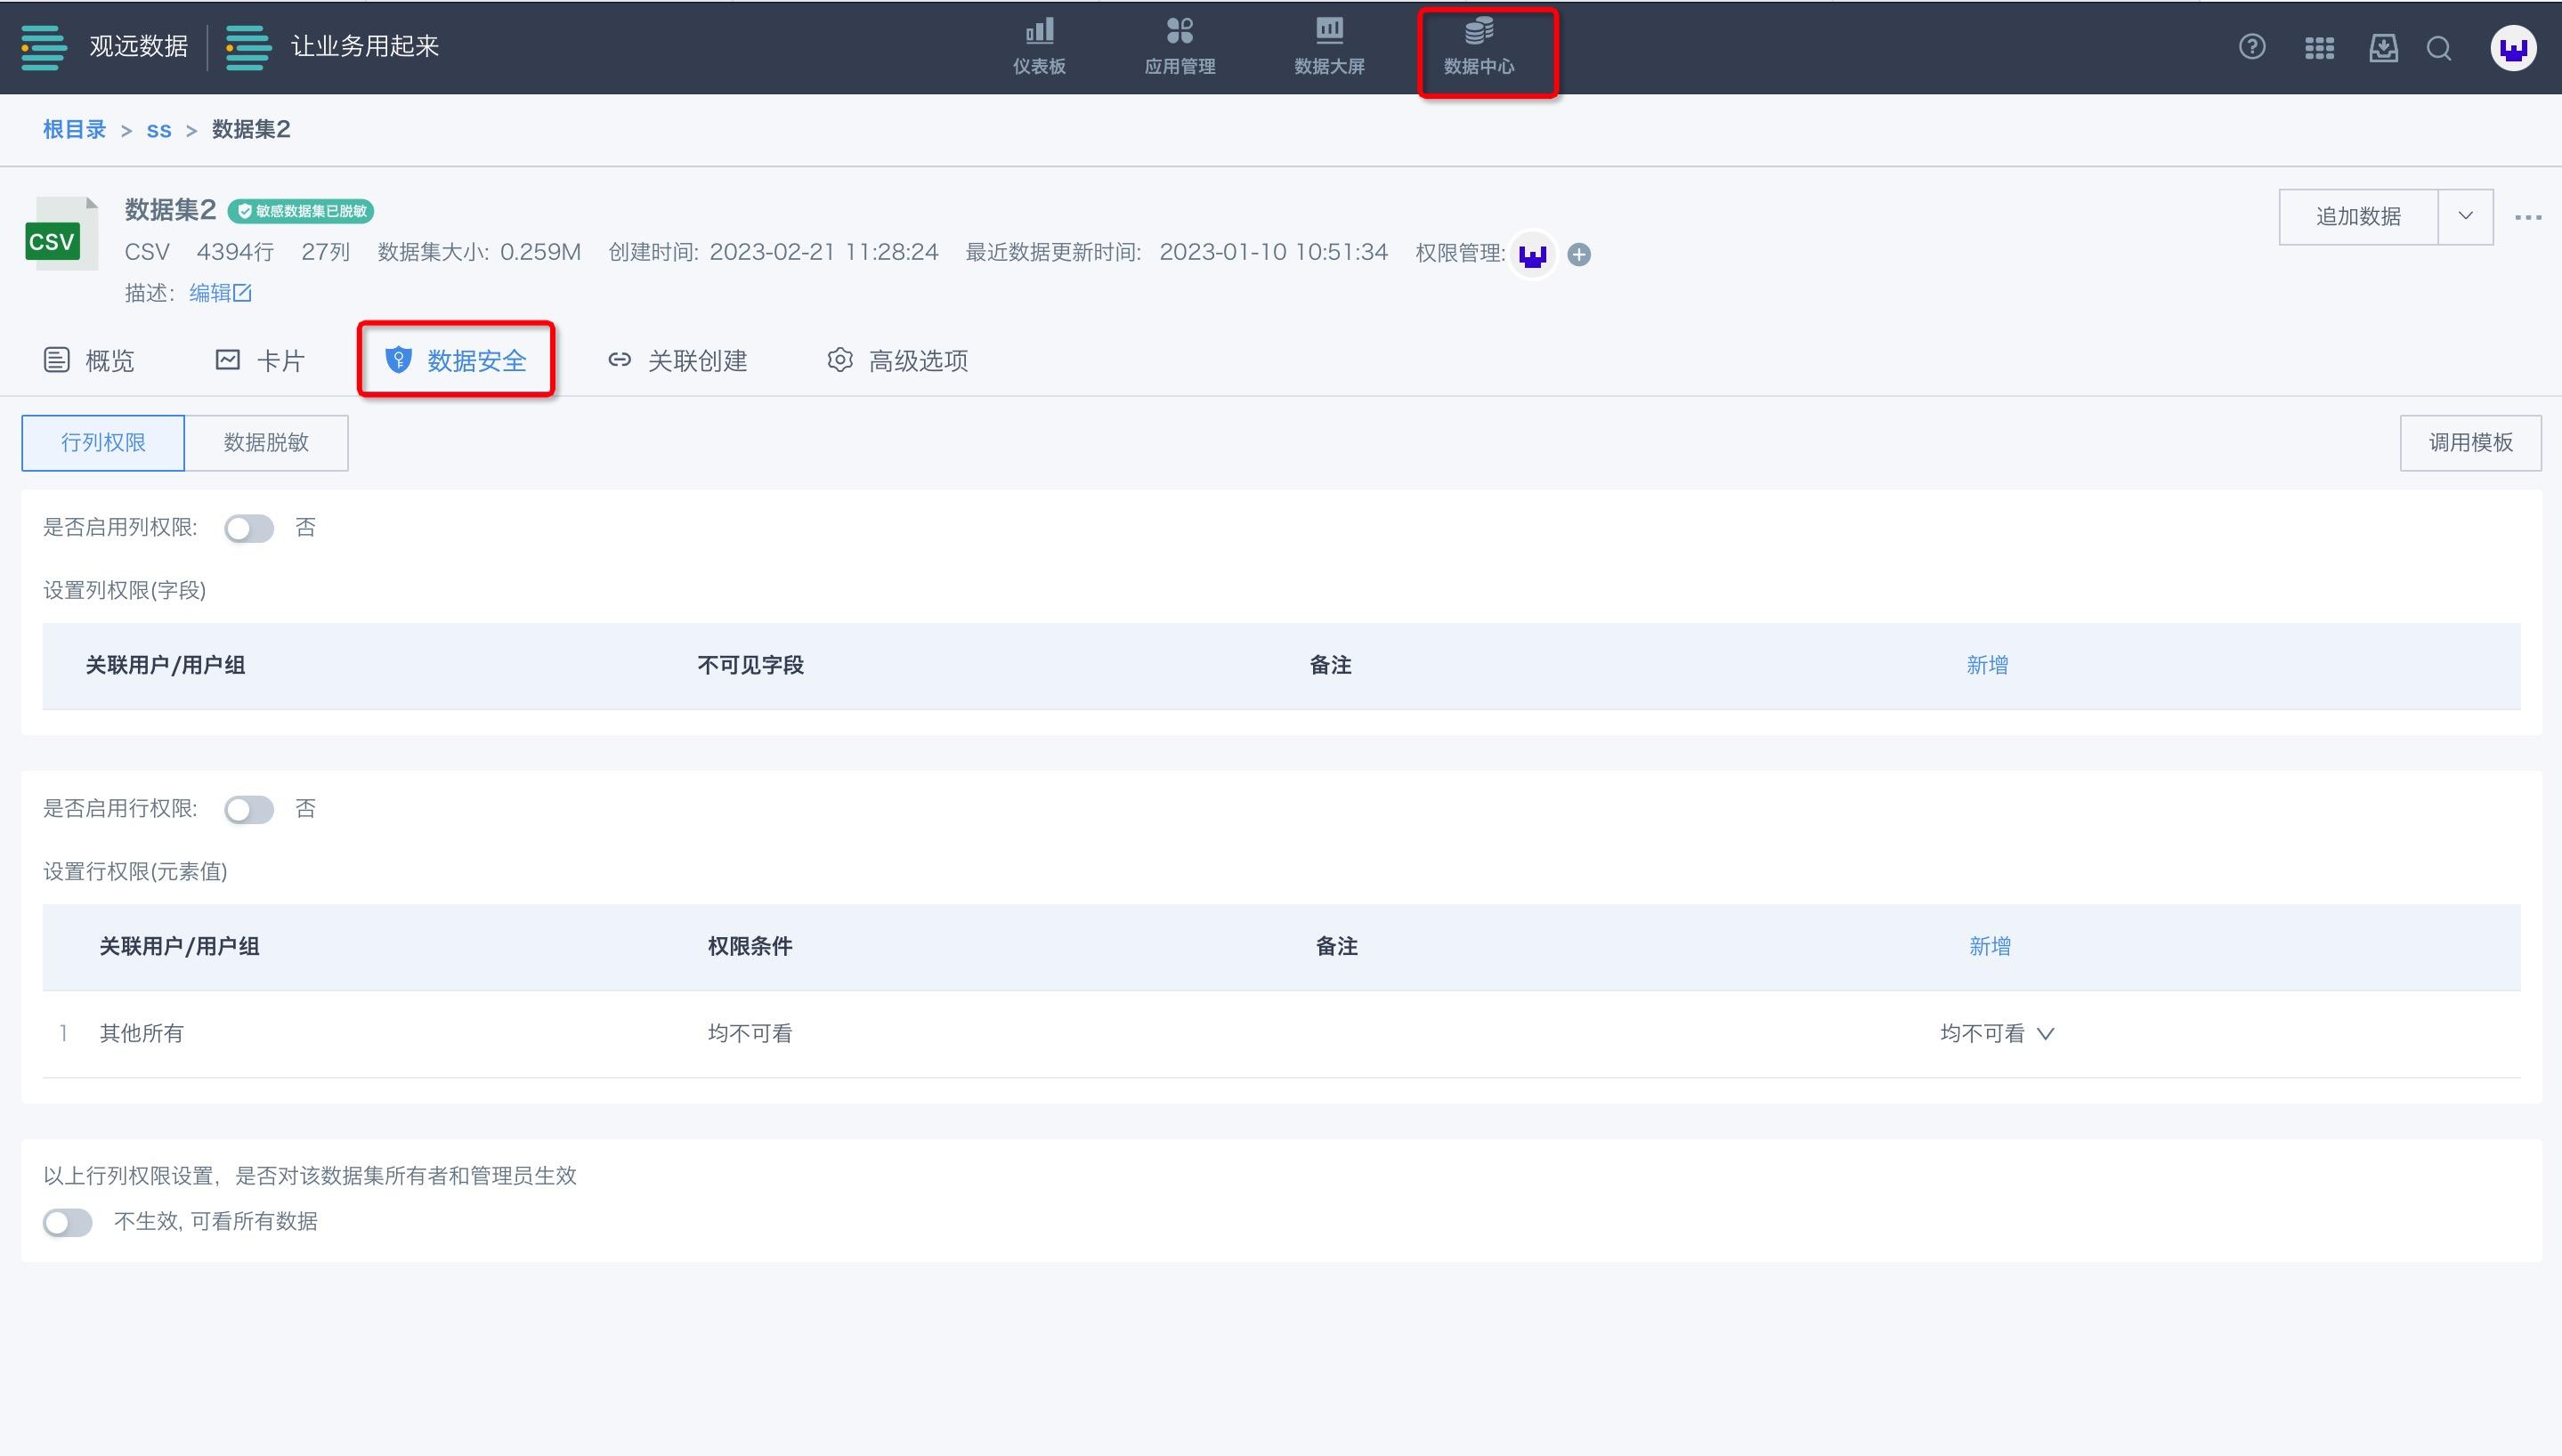The width and height of the screenshot is (2562, 1456).
Task: Enable the column permission toggle
Action: click(x=249, y=528)
